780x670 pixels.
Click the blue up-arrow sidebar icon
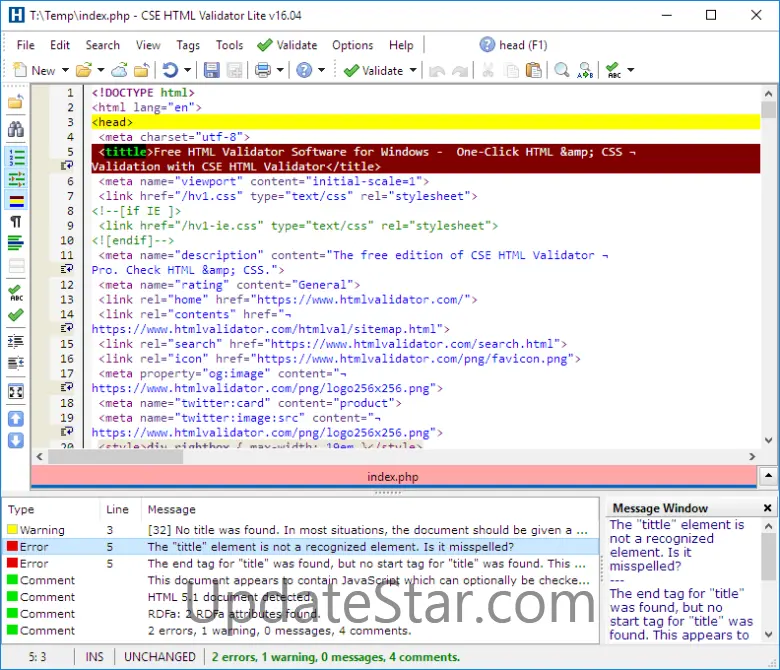coord(16,419)
